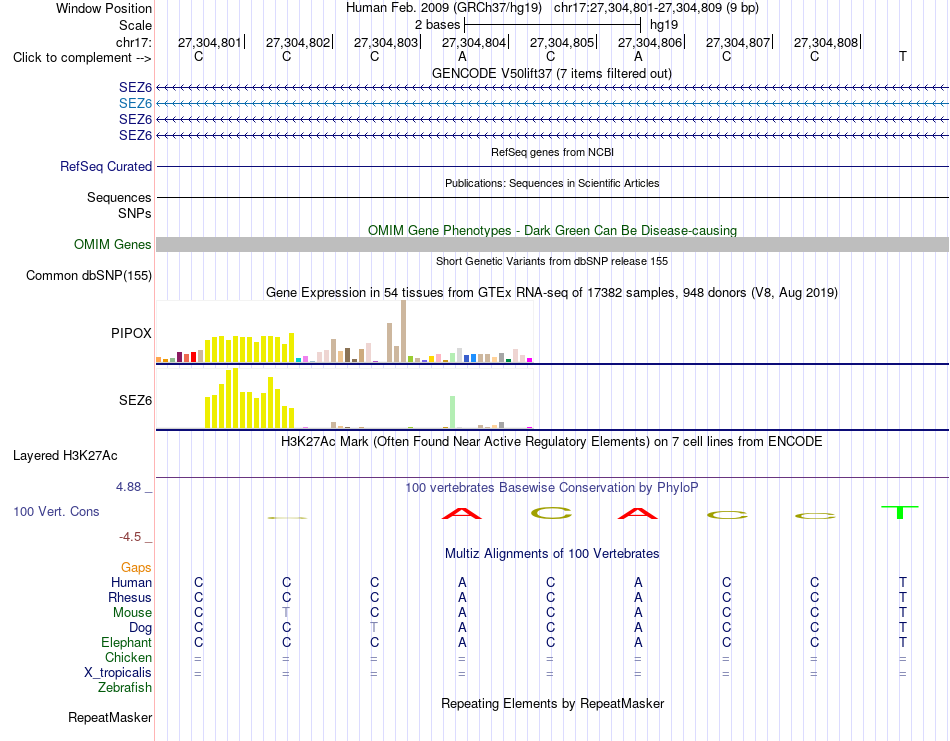Viewport: 950px width, 741px height.
Task: Click the Mouse species label
Action: 132,613
